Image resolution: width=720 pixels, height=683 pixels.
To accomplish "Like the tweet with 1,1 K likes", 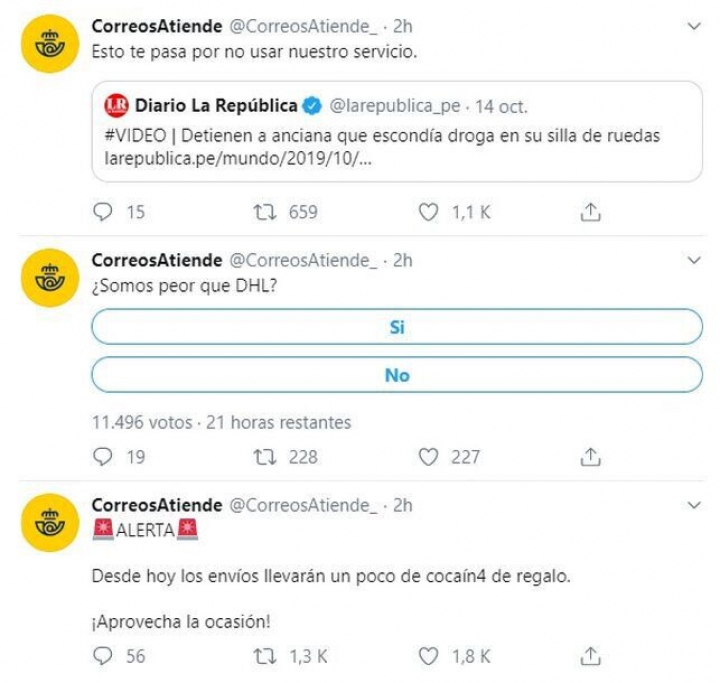I will (x=428, y=212).
